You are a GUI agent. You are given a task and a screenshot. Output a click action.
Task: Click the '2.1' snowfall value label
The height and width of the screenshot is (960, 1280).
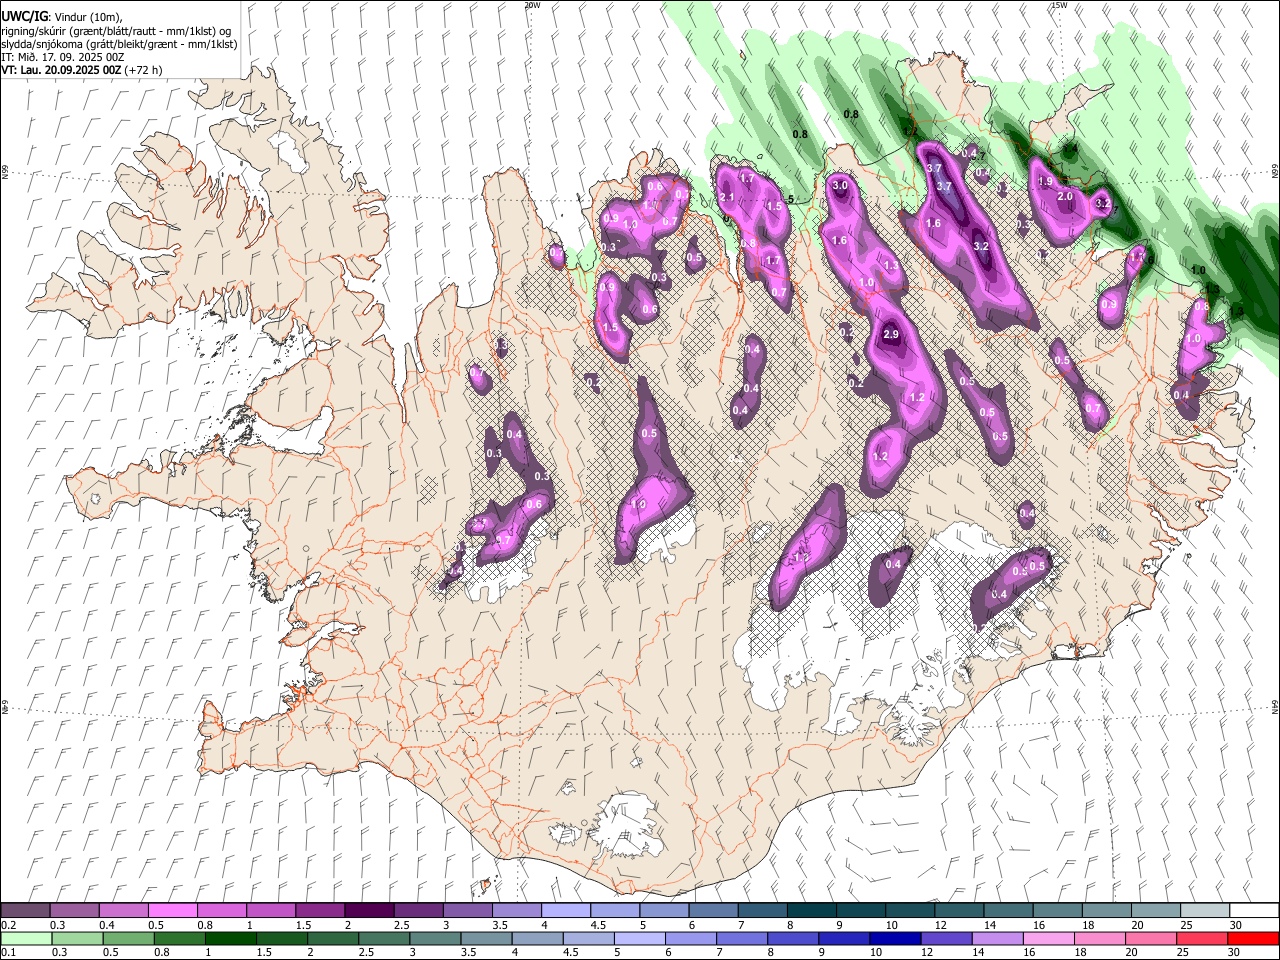click(727, 198)
